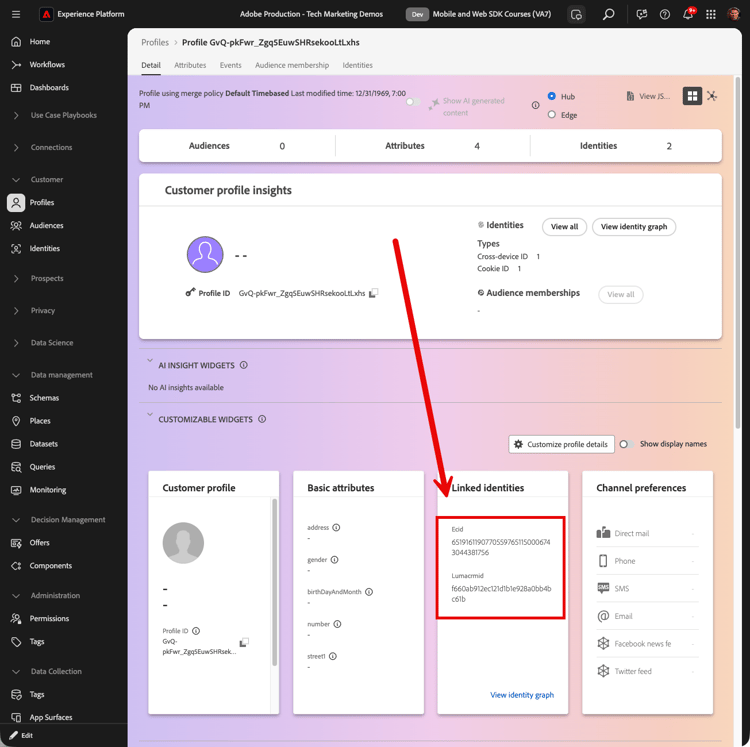Image resolution: width=750 pixels, height=747 pixels.
Task: Collapse the CUSTOMIZABLE WIDGETS section
Action: pos(150,414)
